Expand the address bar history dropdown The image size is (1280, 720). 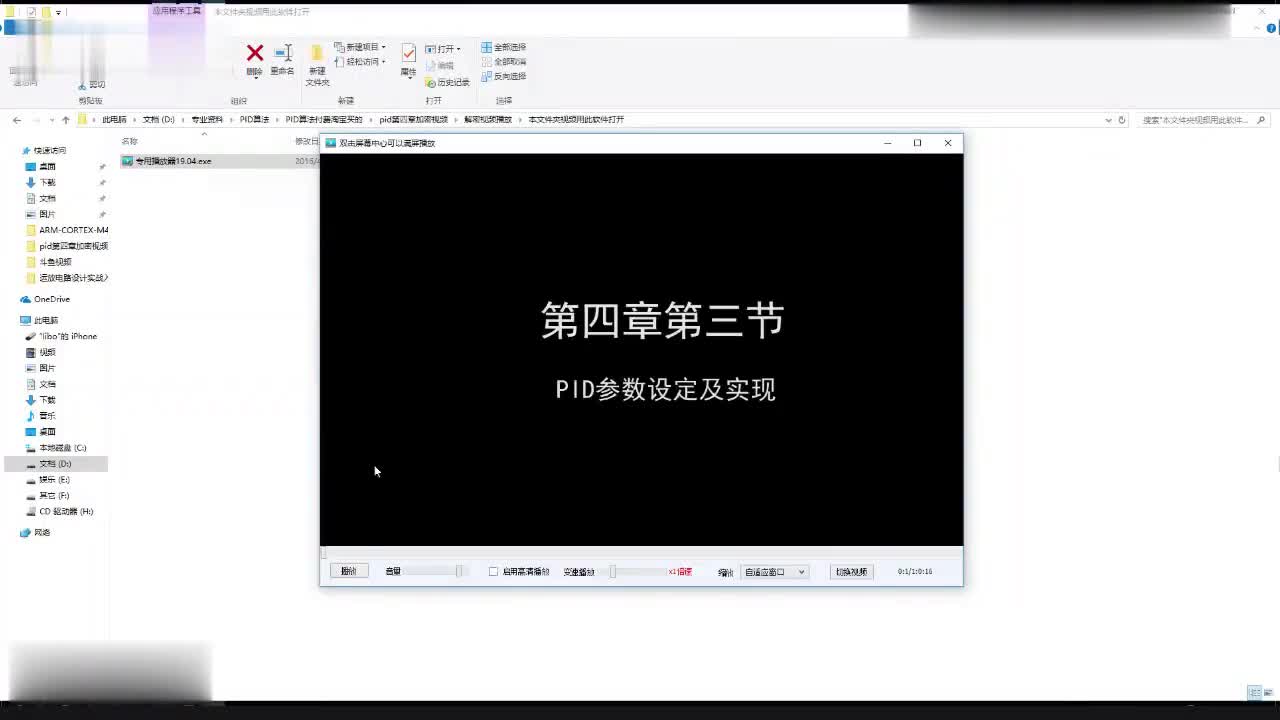click(1108, 120)
